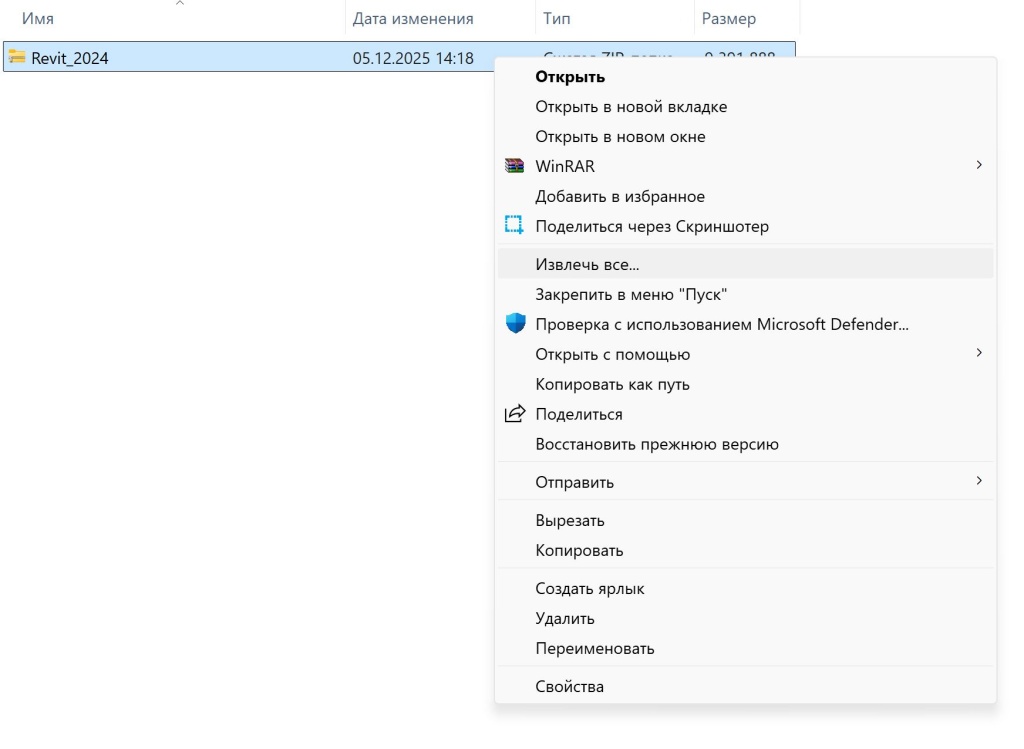Screen dimensions: 1024x749
Task: Click the Microsoft Defender shield icon
Action: click(515, 323)
